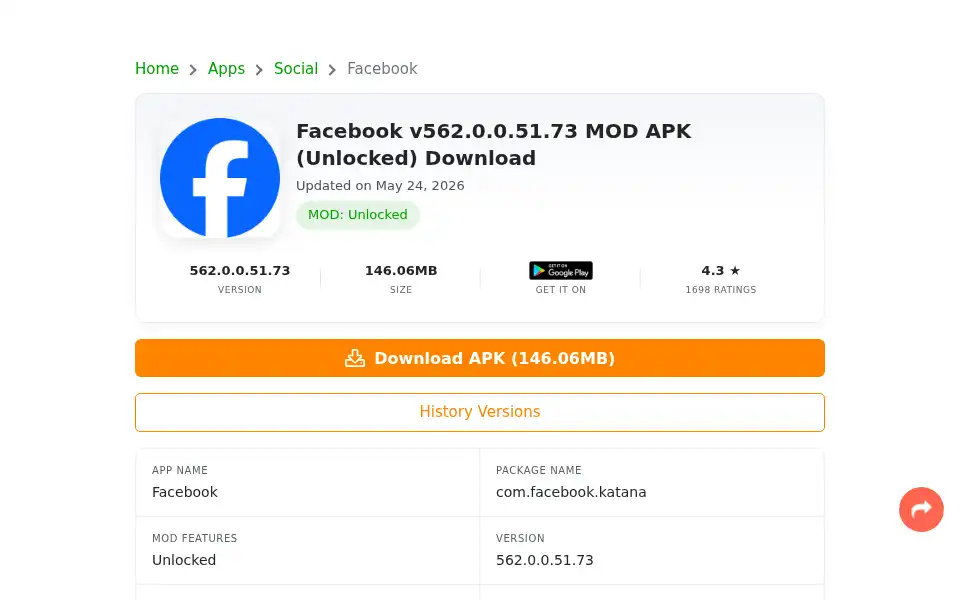The height and width of the screenshot is (600, 960).
Task: Click the Facebook value under APP NAME
Action: [184, 492]
